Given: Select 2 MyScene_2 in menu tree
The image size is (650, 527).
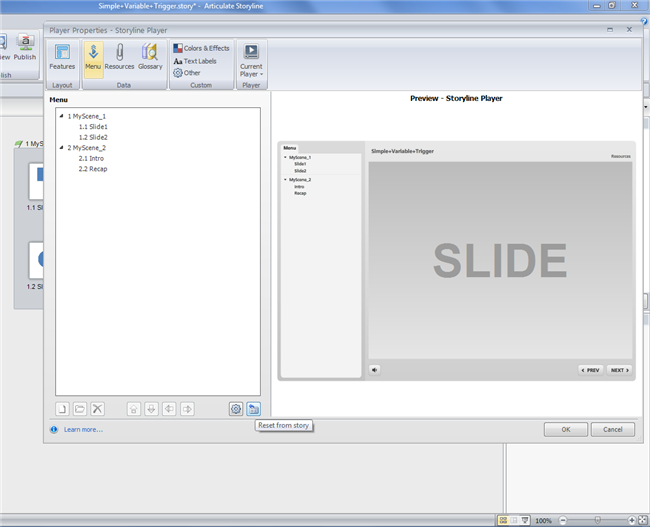Looking at the screenshot, I should (87, 148).
